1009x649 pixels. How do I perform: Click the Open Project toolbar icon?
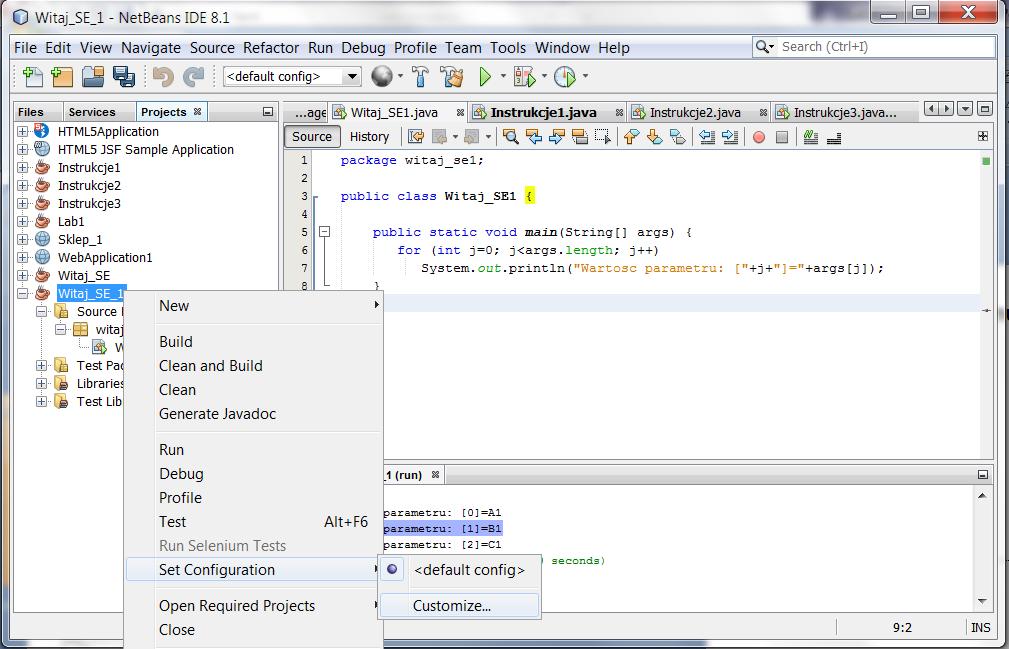[93, 77]
